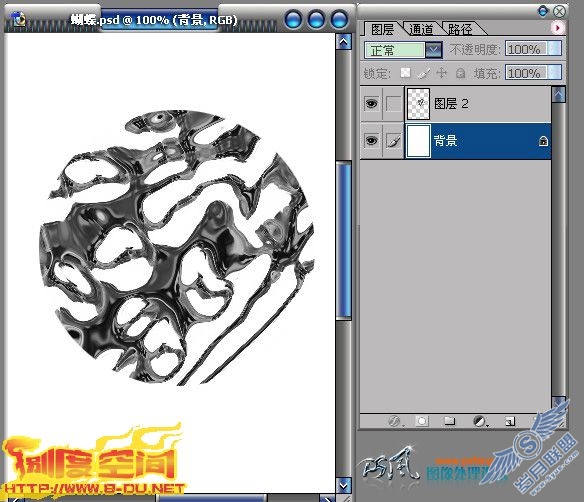
Task: Click the lock icon on 背景 layer
Action: click(543, 141)
